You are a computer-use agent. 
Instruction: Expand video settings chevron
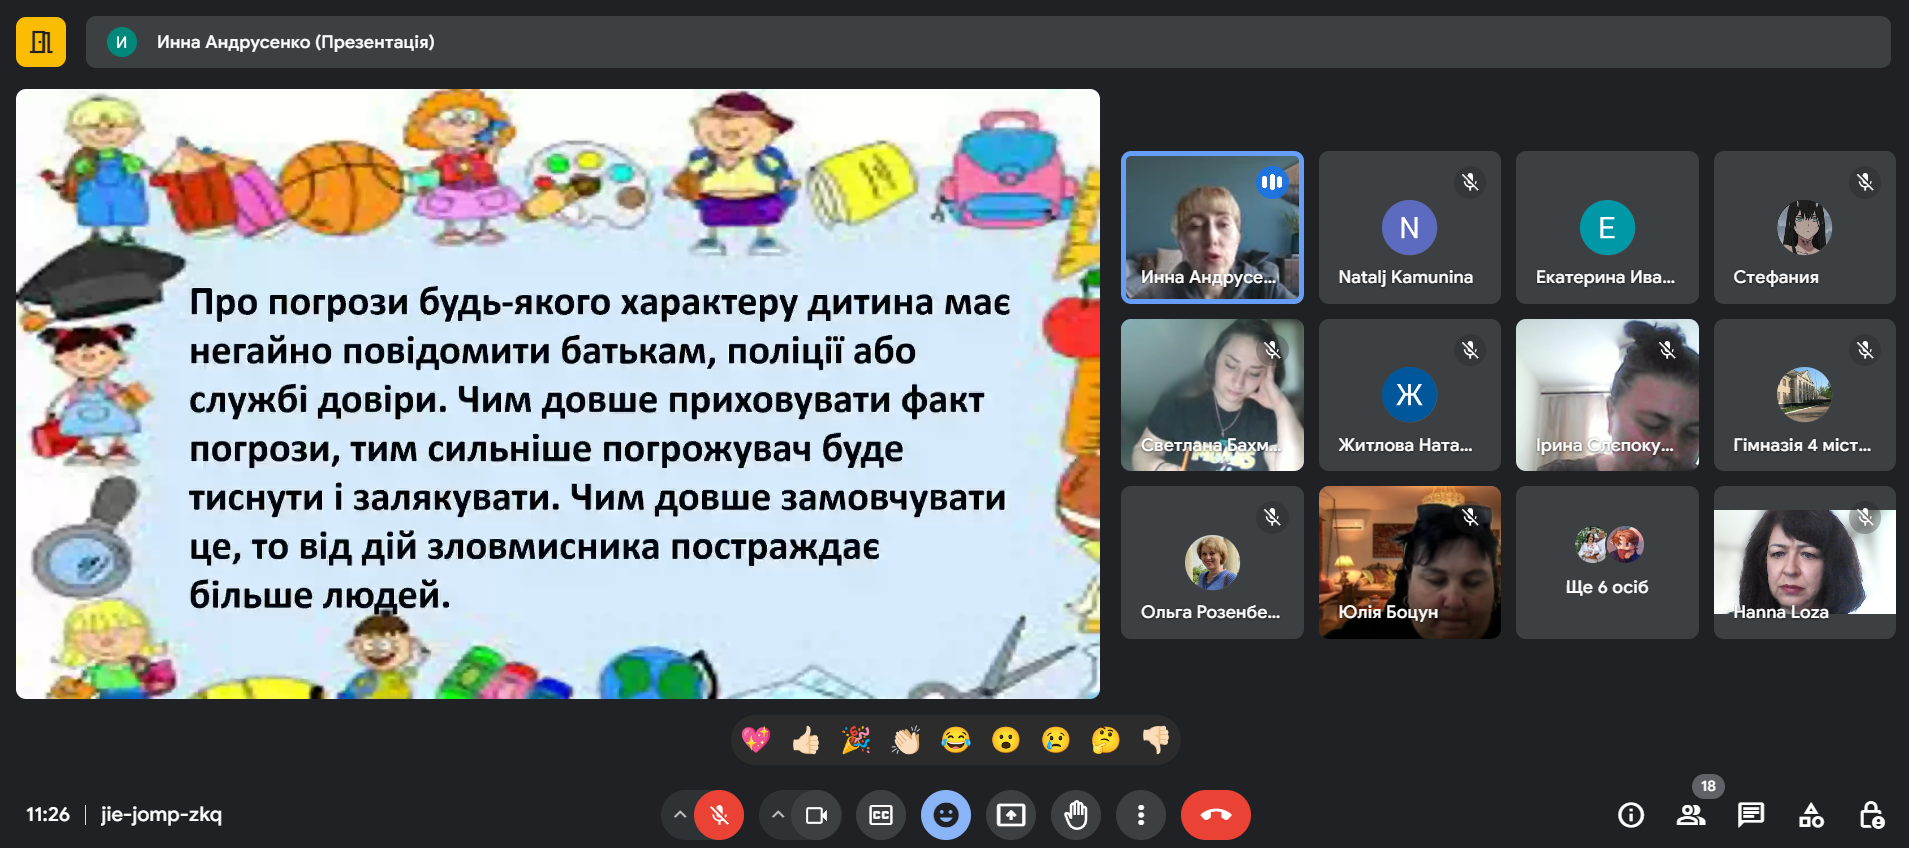point(777,815)
